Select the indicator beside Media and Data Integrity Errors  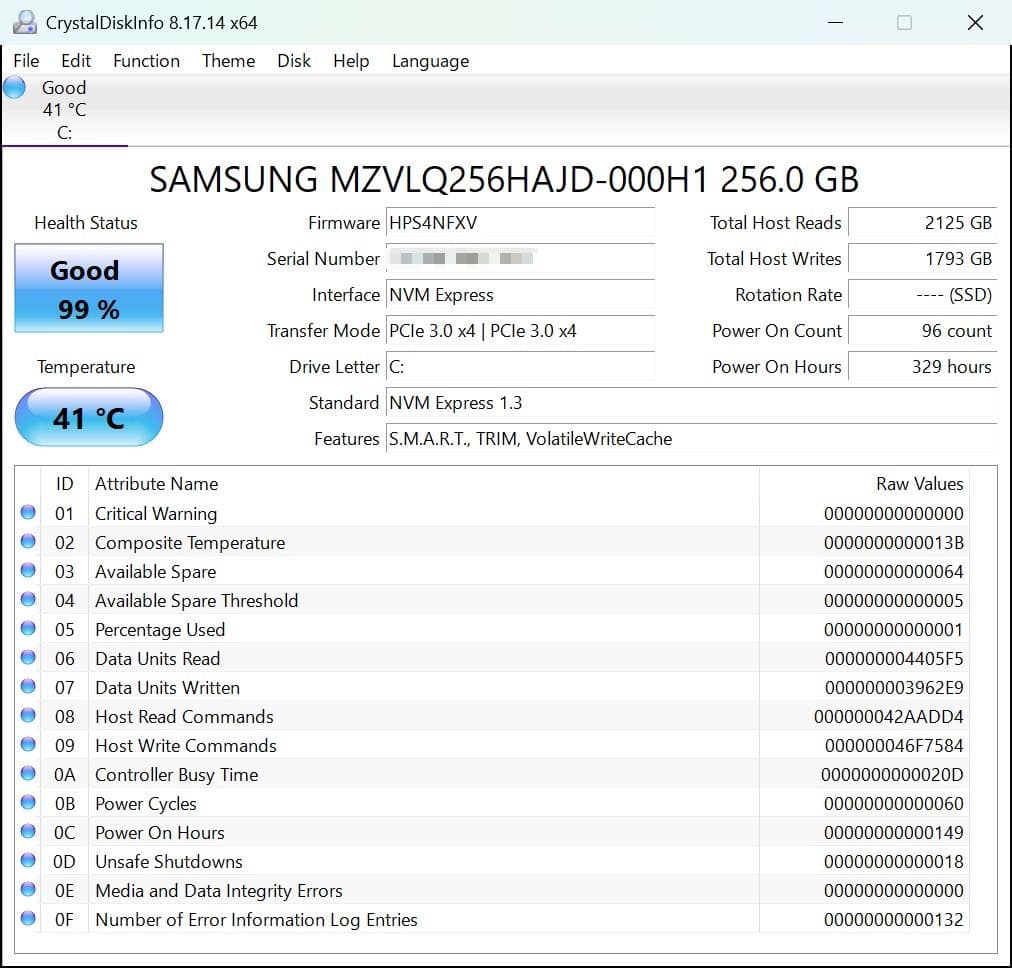(28, 890)
